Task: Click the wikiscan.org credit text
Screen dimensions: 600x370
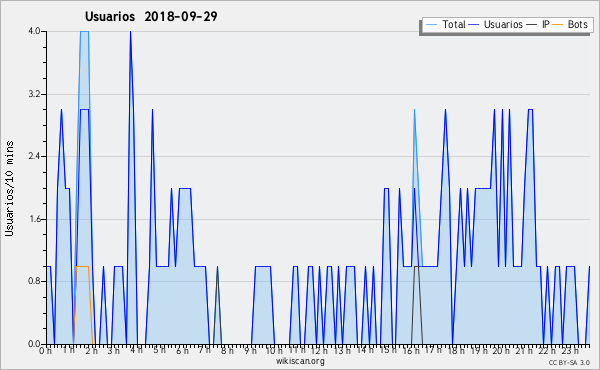Action: [300, 361]
